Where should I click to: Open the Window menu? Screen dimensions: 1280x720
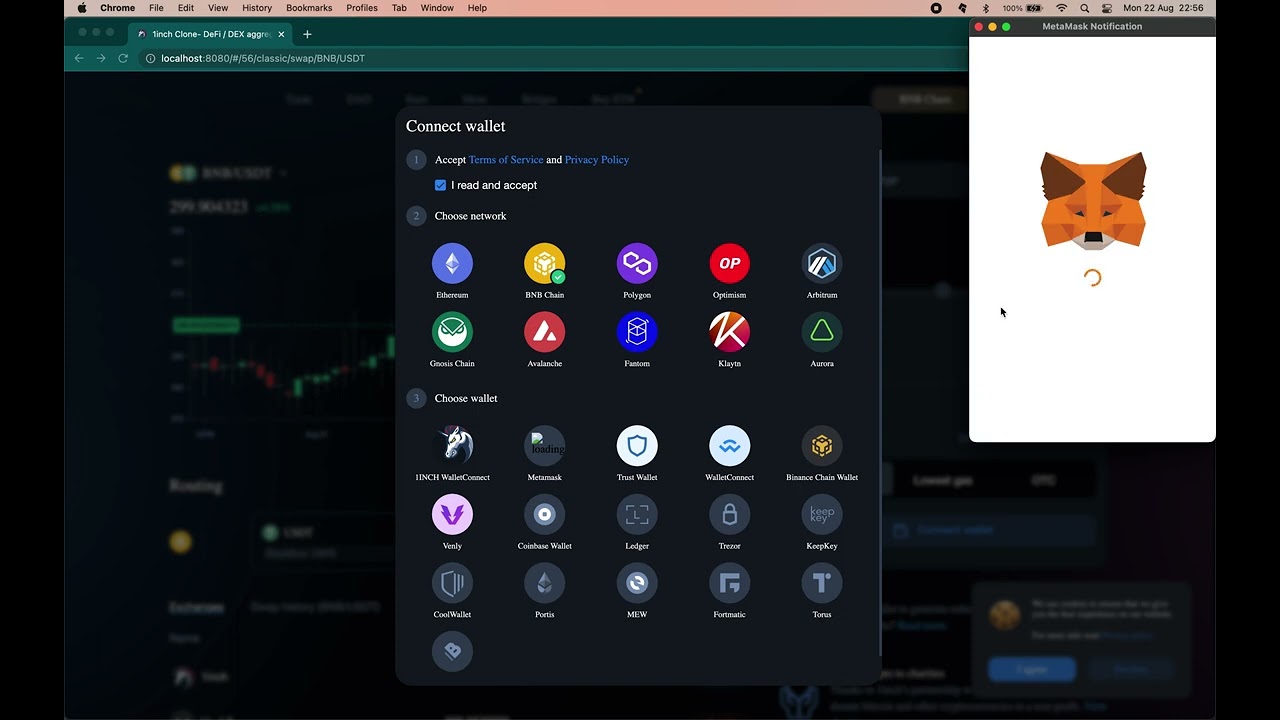437,8
